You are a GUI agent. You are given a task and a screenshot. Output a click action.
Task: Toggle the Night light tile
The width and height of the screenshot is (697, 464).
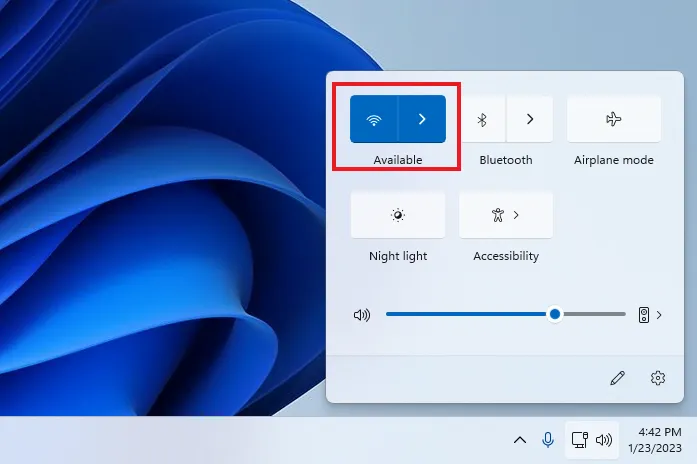[x=398, y=215]
